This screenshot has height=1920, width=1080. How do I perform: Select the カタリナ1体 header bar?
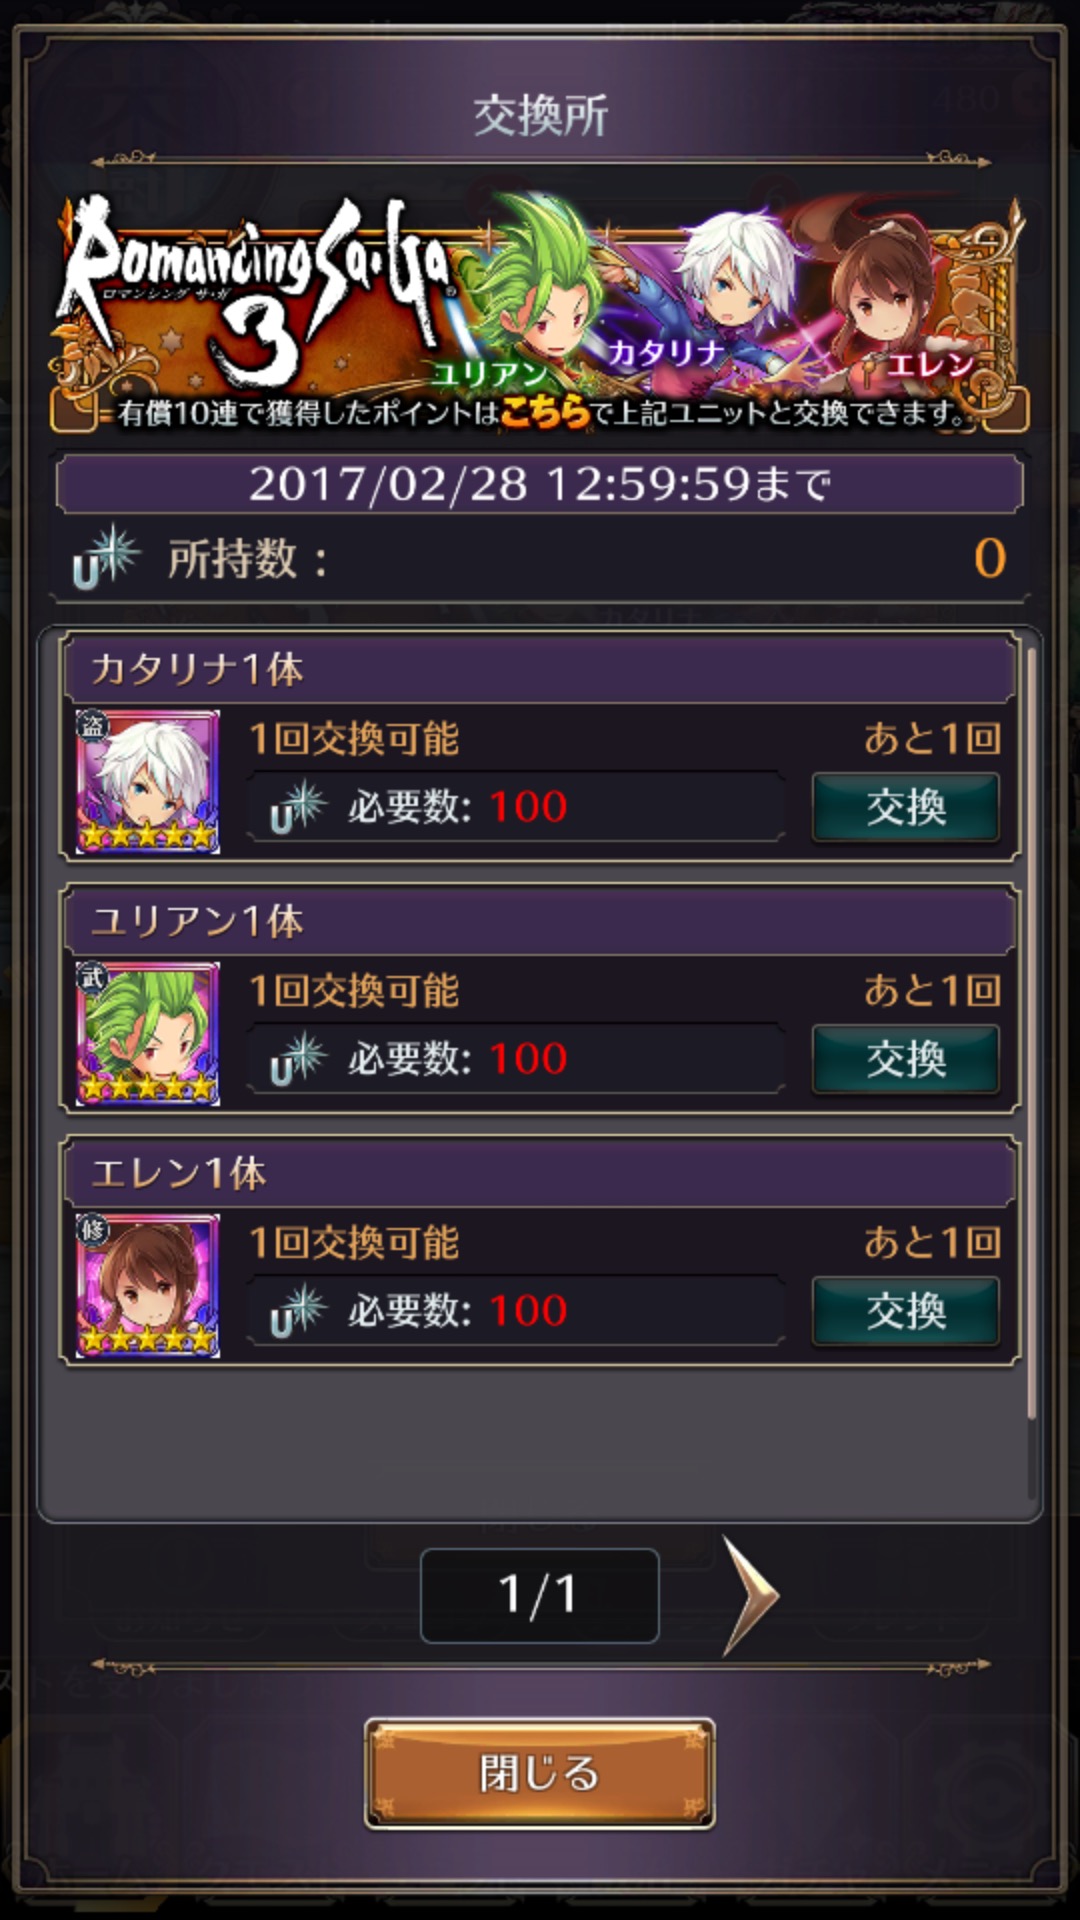click(x=540, y=669)
